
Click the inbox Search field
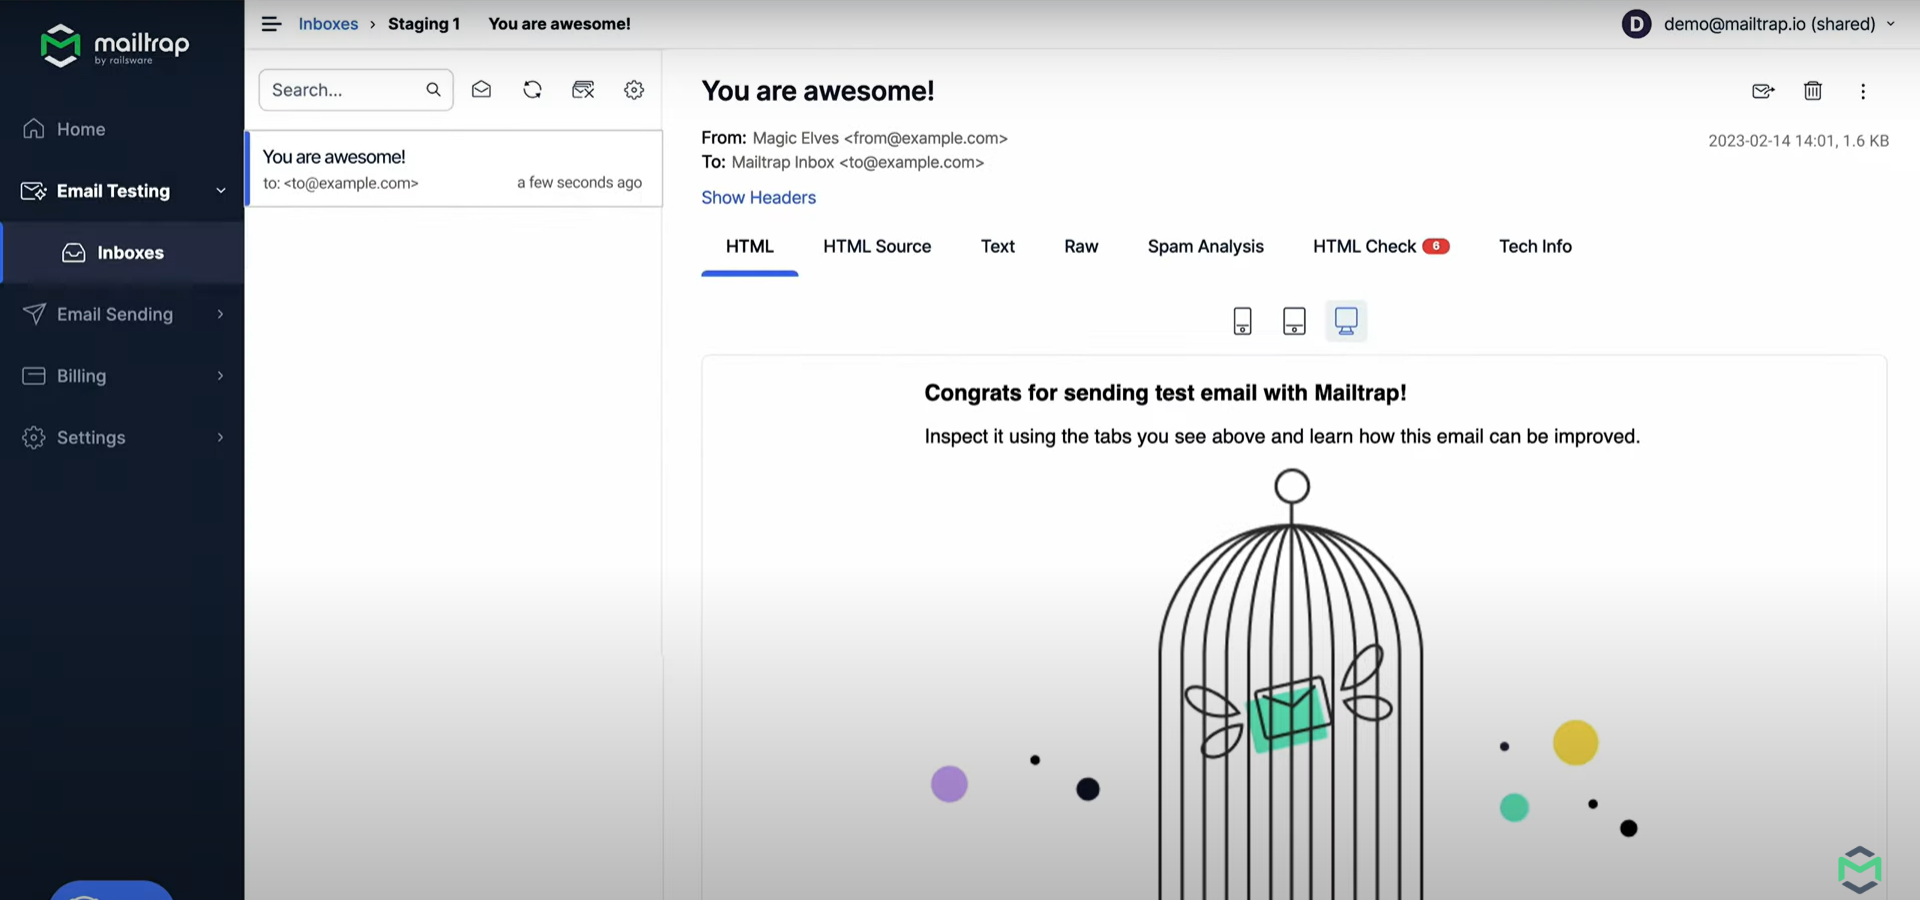coord(343,90)
